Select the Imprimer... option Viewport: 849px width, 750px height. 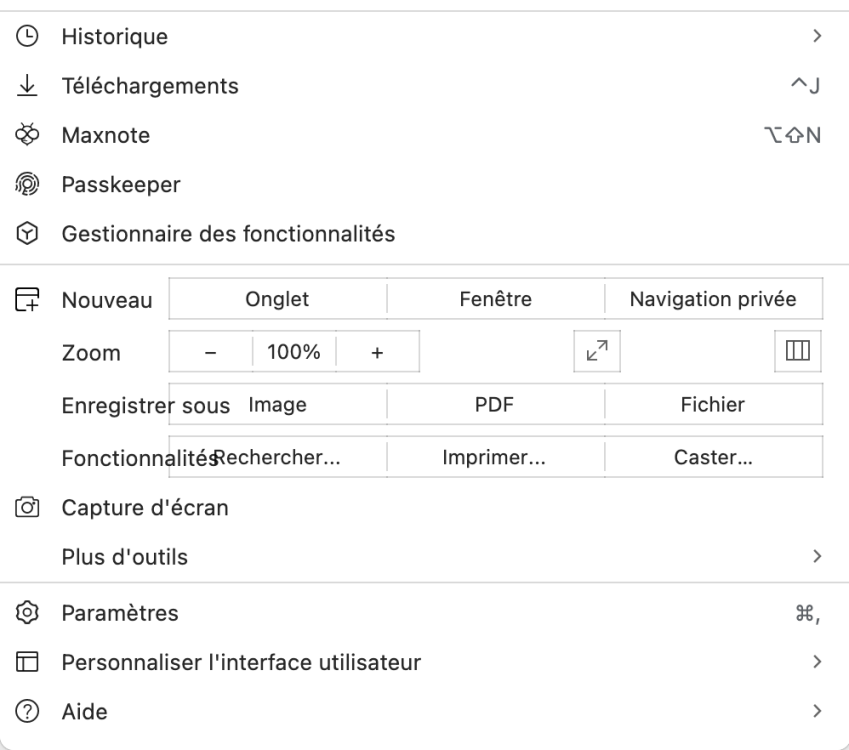495,458
